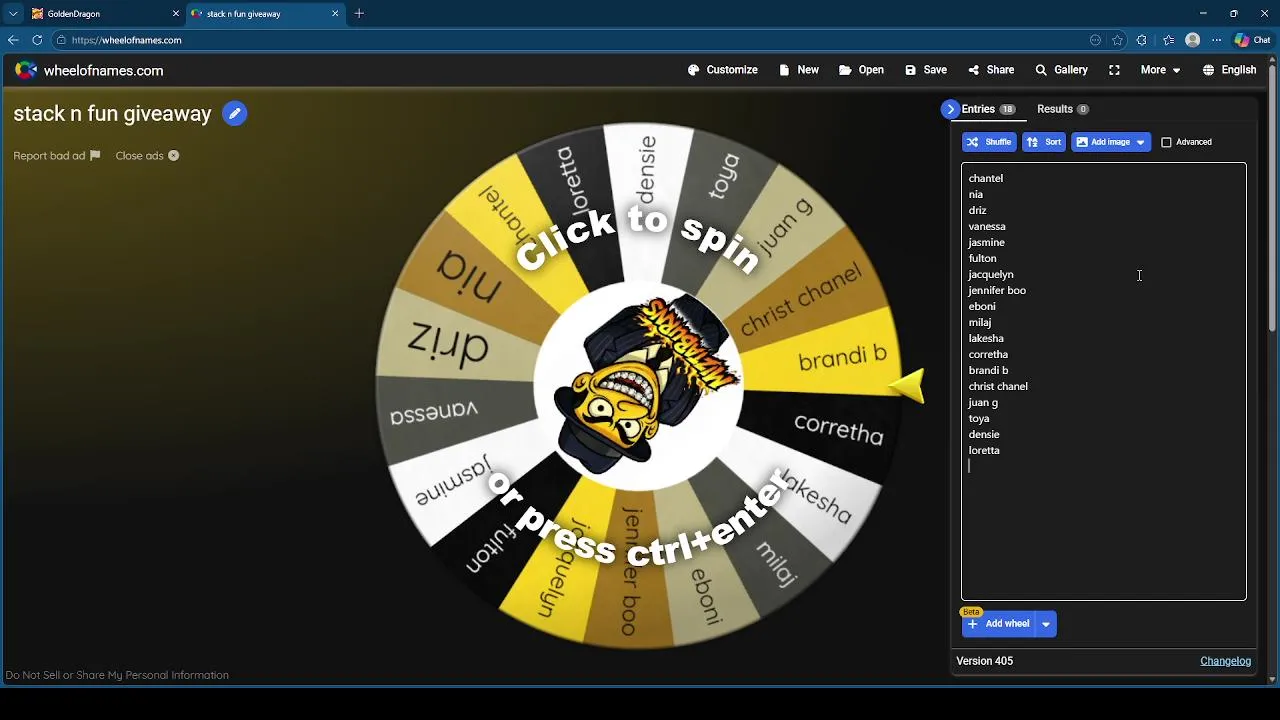Click the 'juan g' entry in the list
The image size is (1280, 720).
pos(982,402)
